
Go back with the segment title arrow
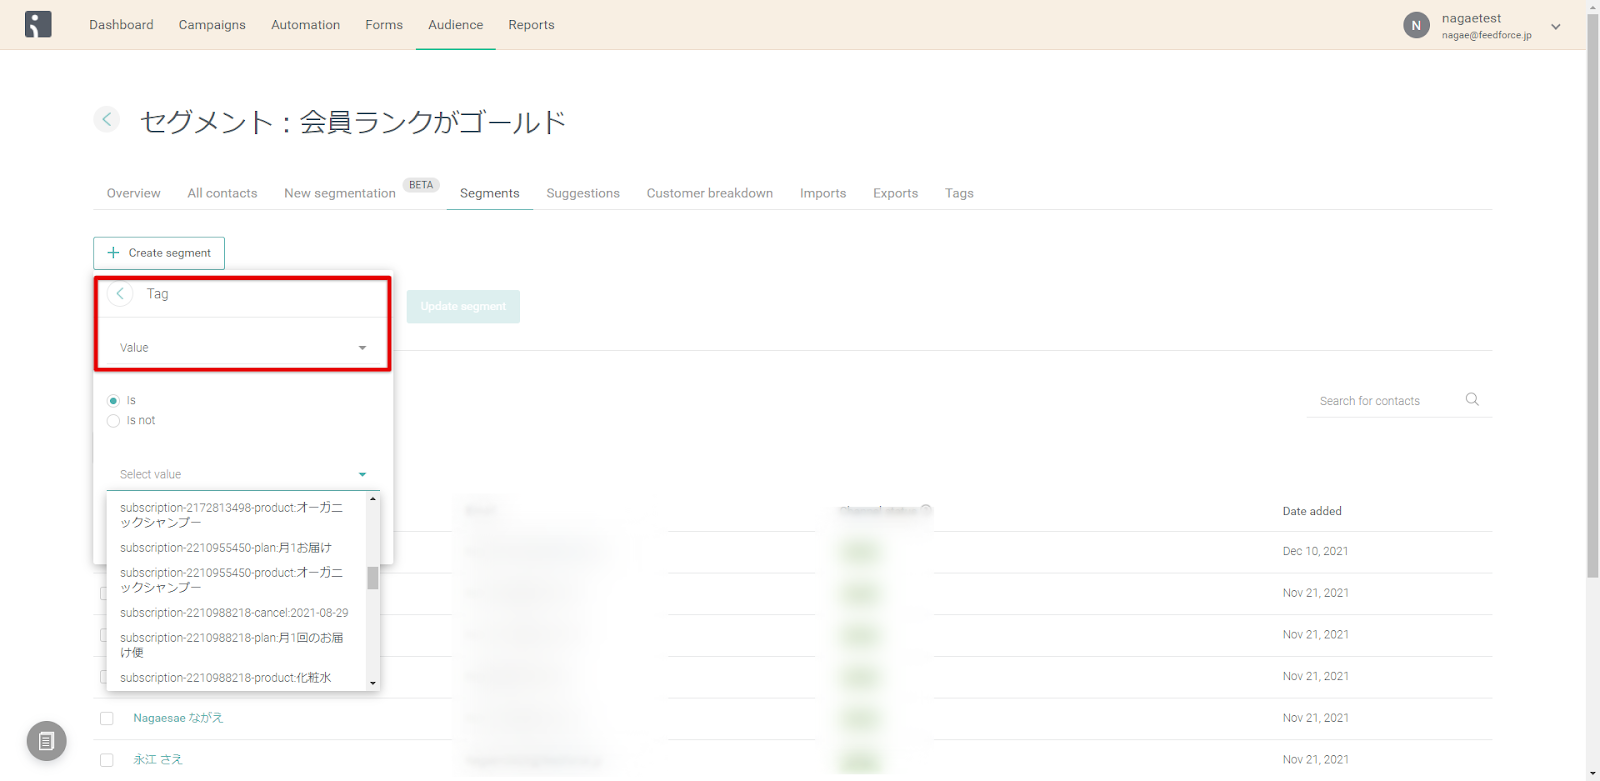click(107, 119)
